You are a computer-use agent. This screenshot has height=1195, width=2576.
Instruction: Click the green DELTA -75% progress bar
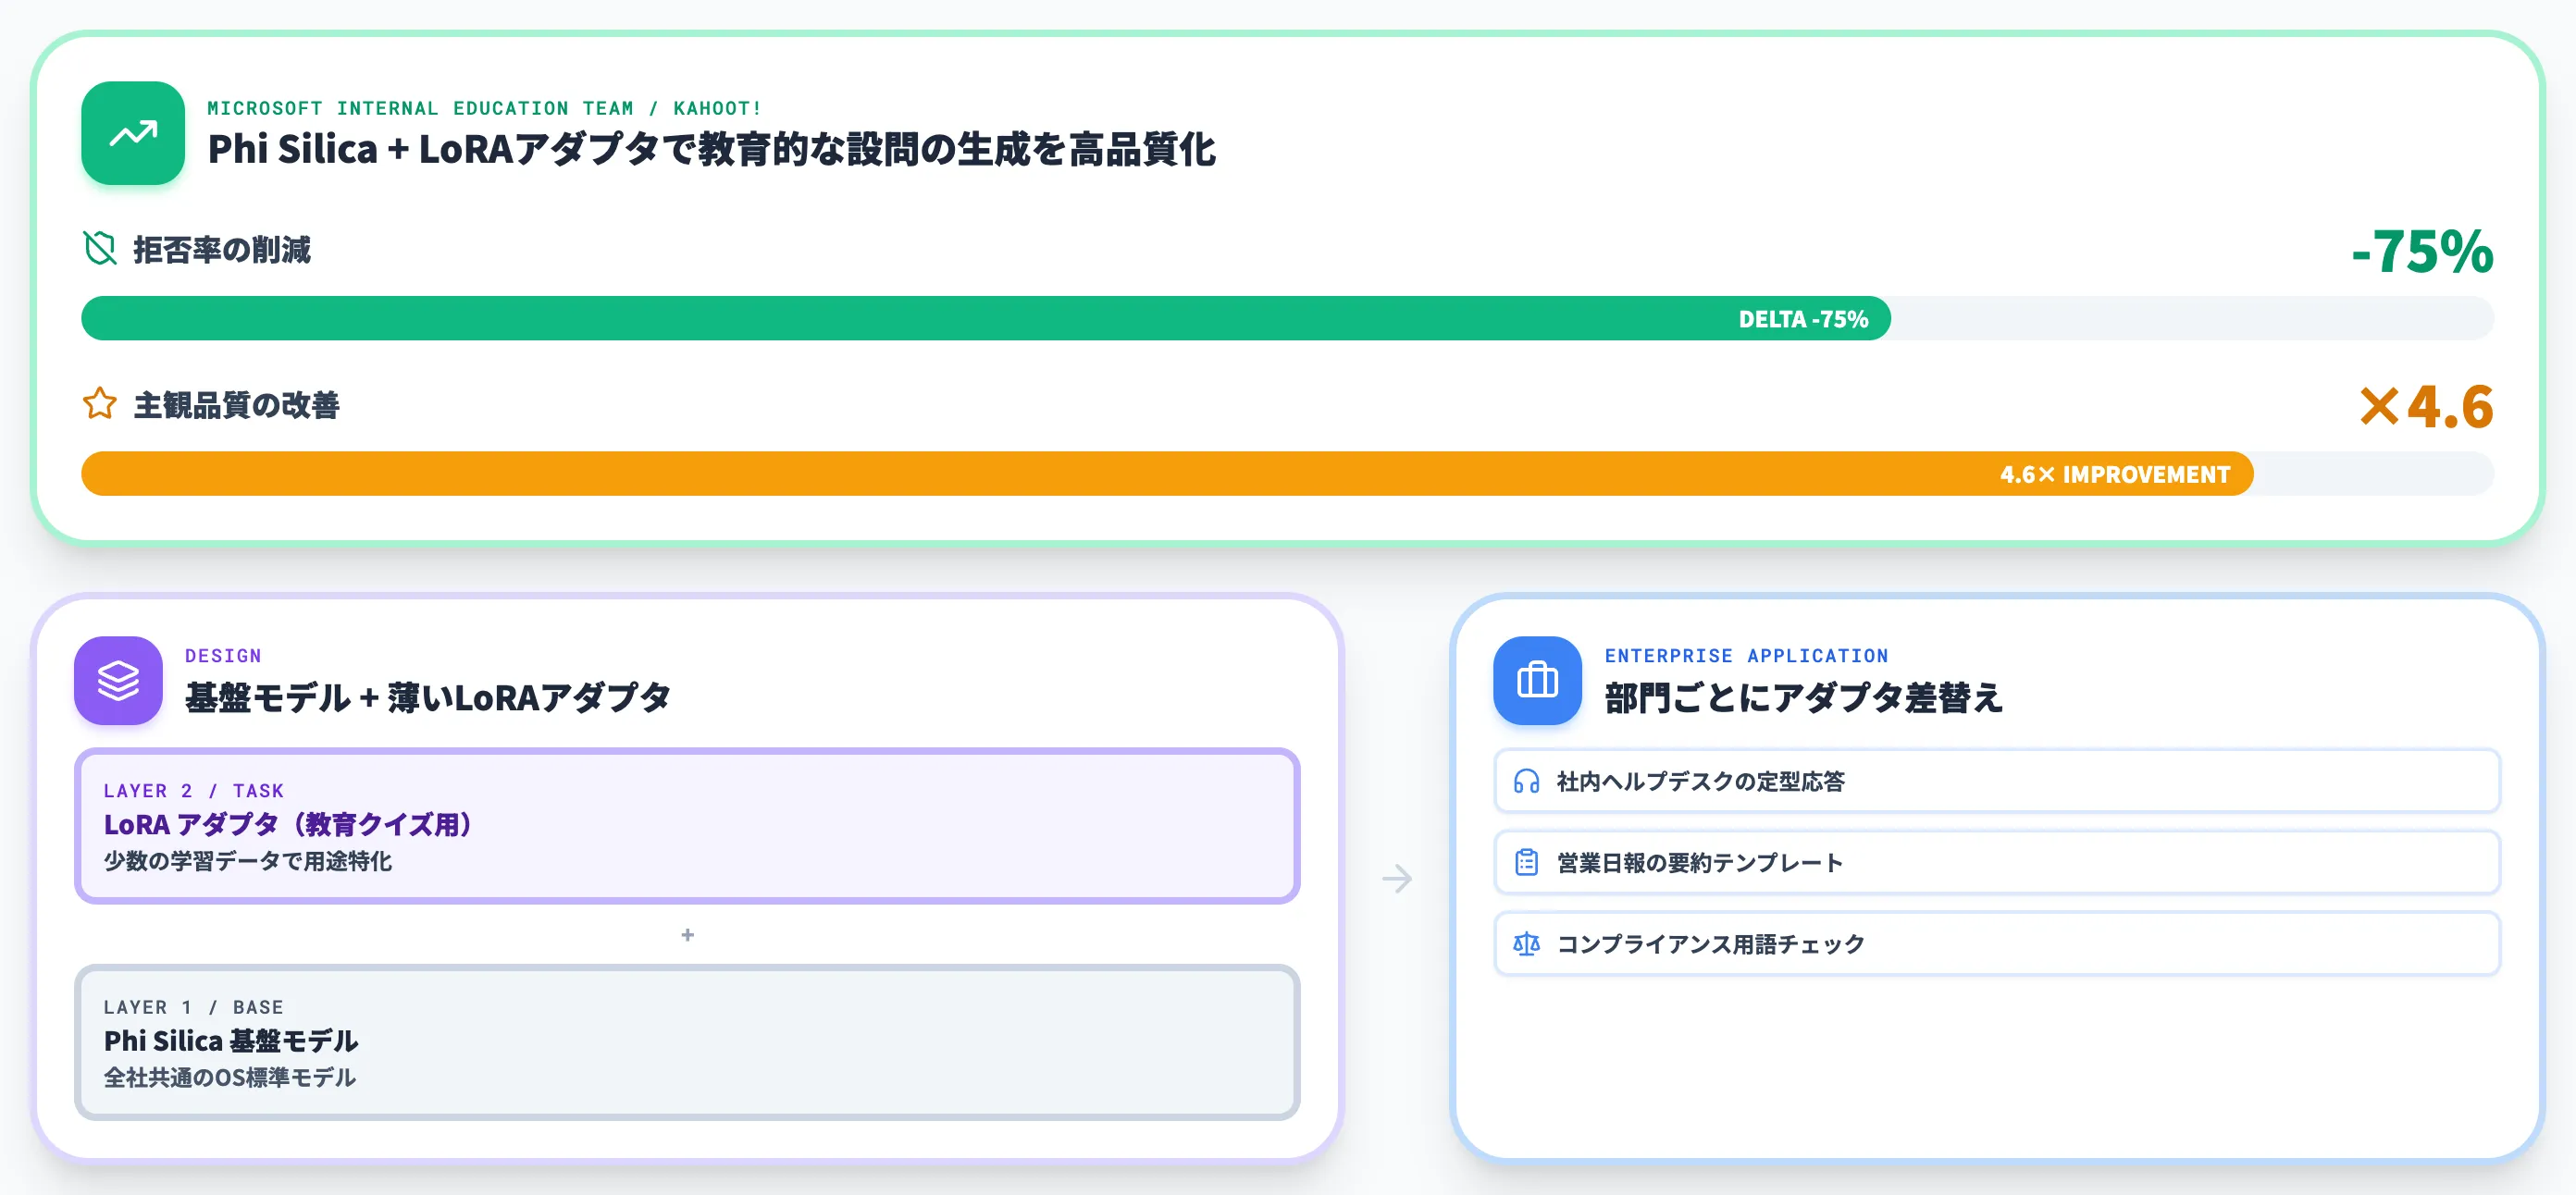click(x=986, y=318)
